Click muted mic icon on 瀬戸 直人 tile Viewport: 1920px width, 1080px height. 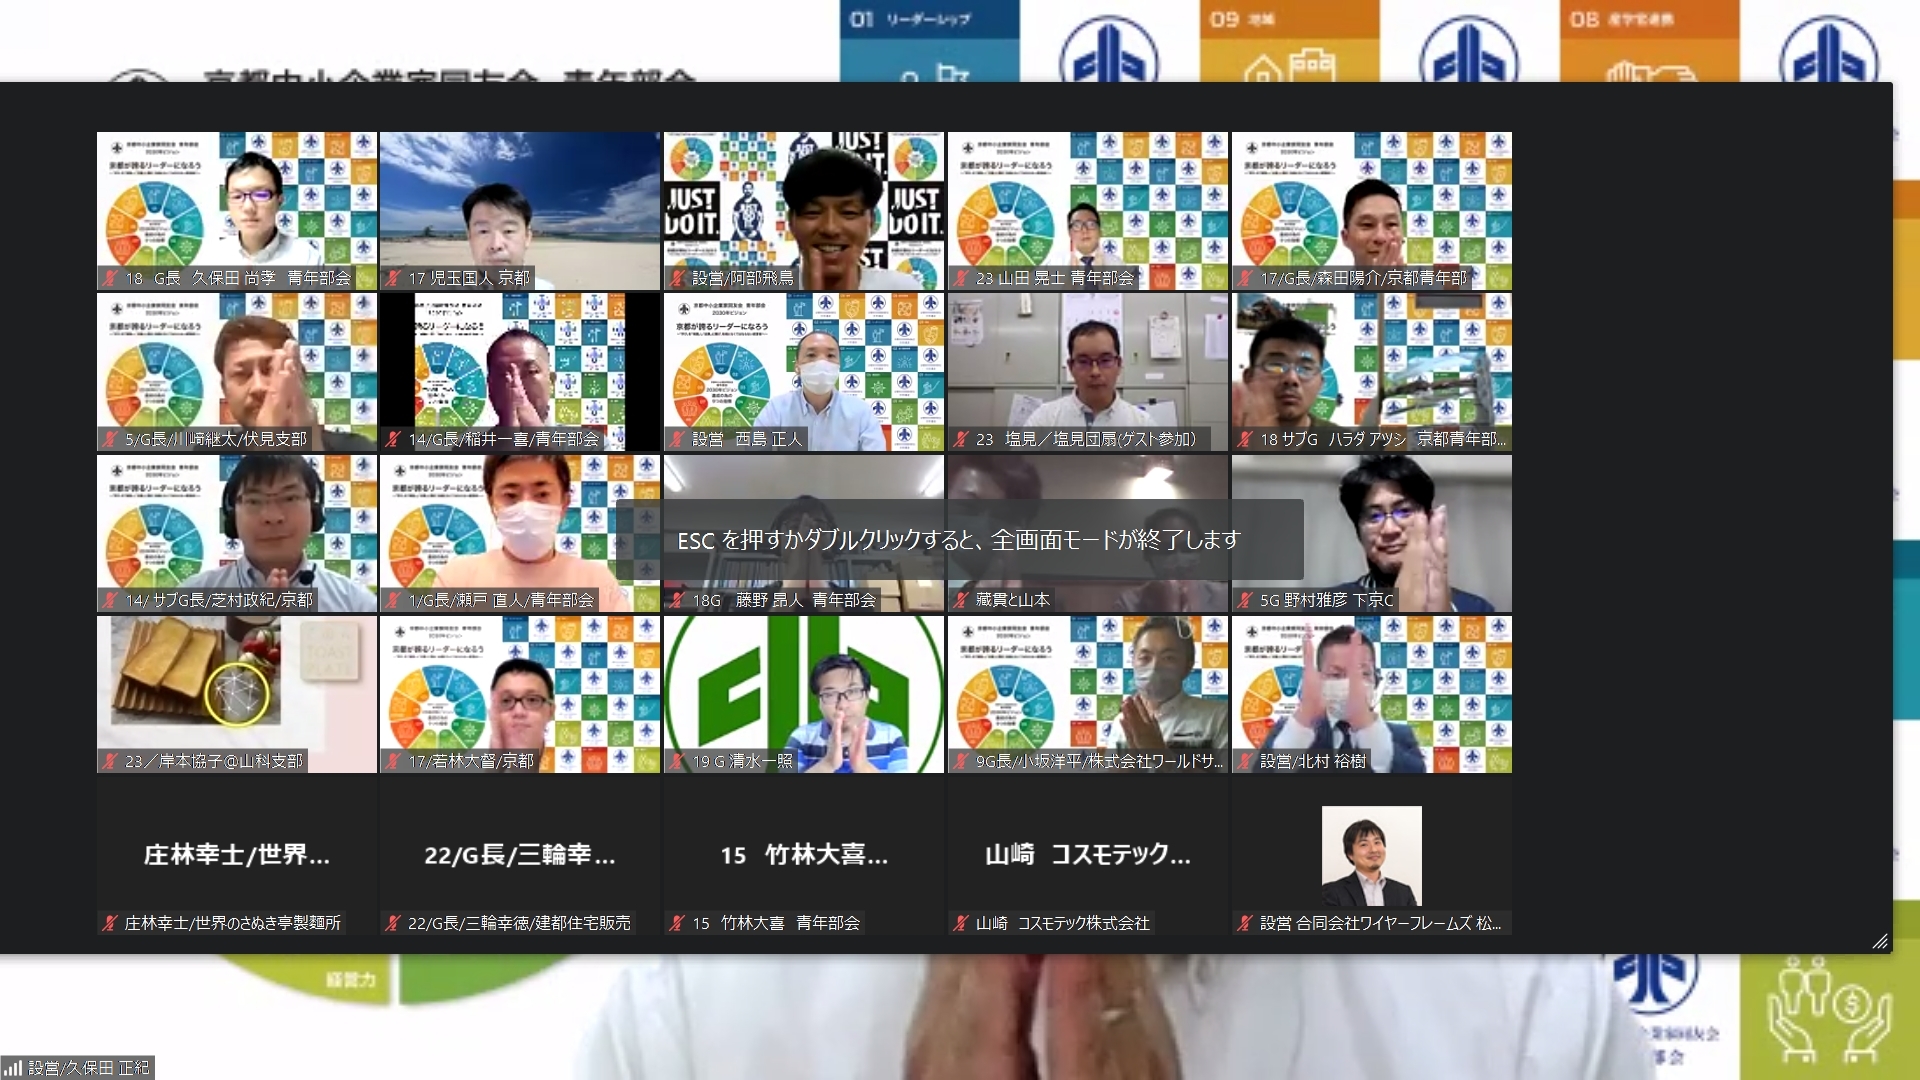(x=393, y=600)
